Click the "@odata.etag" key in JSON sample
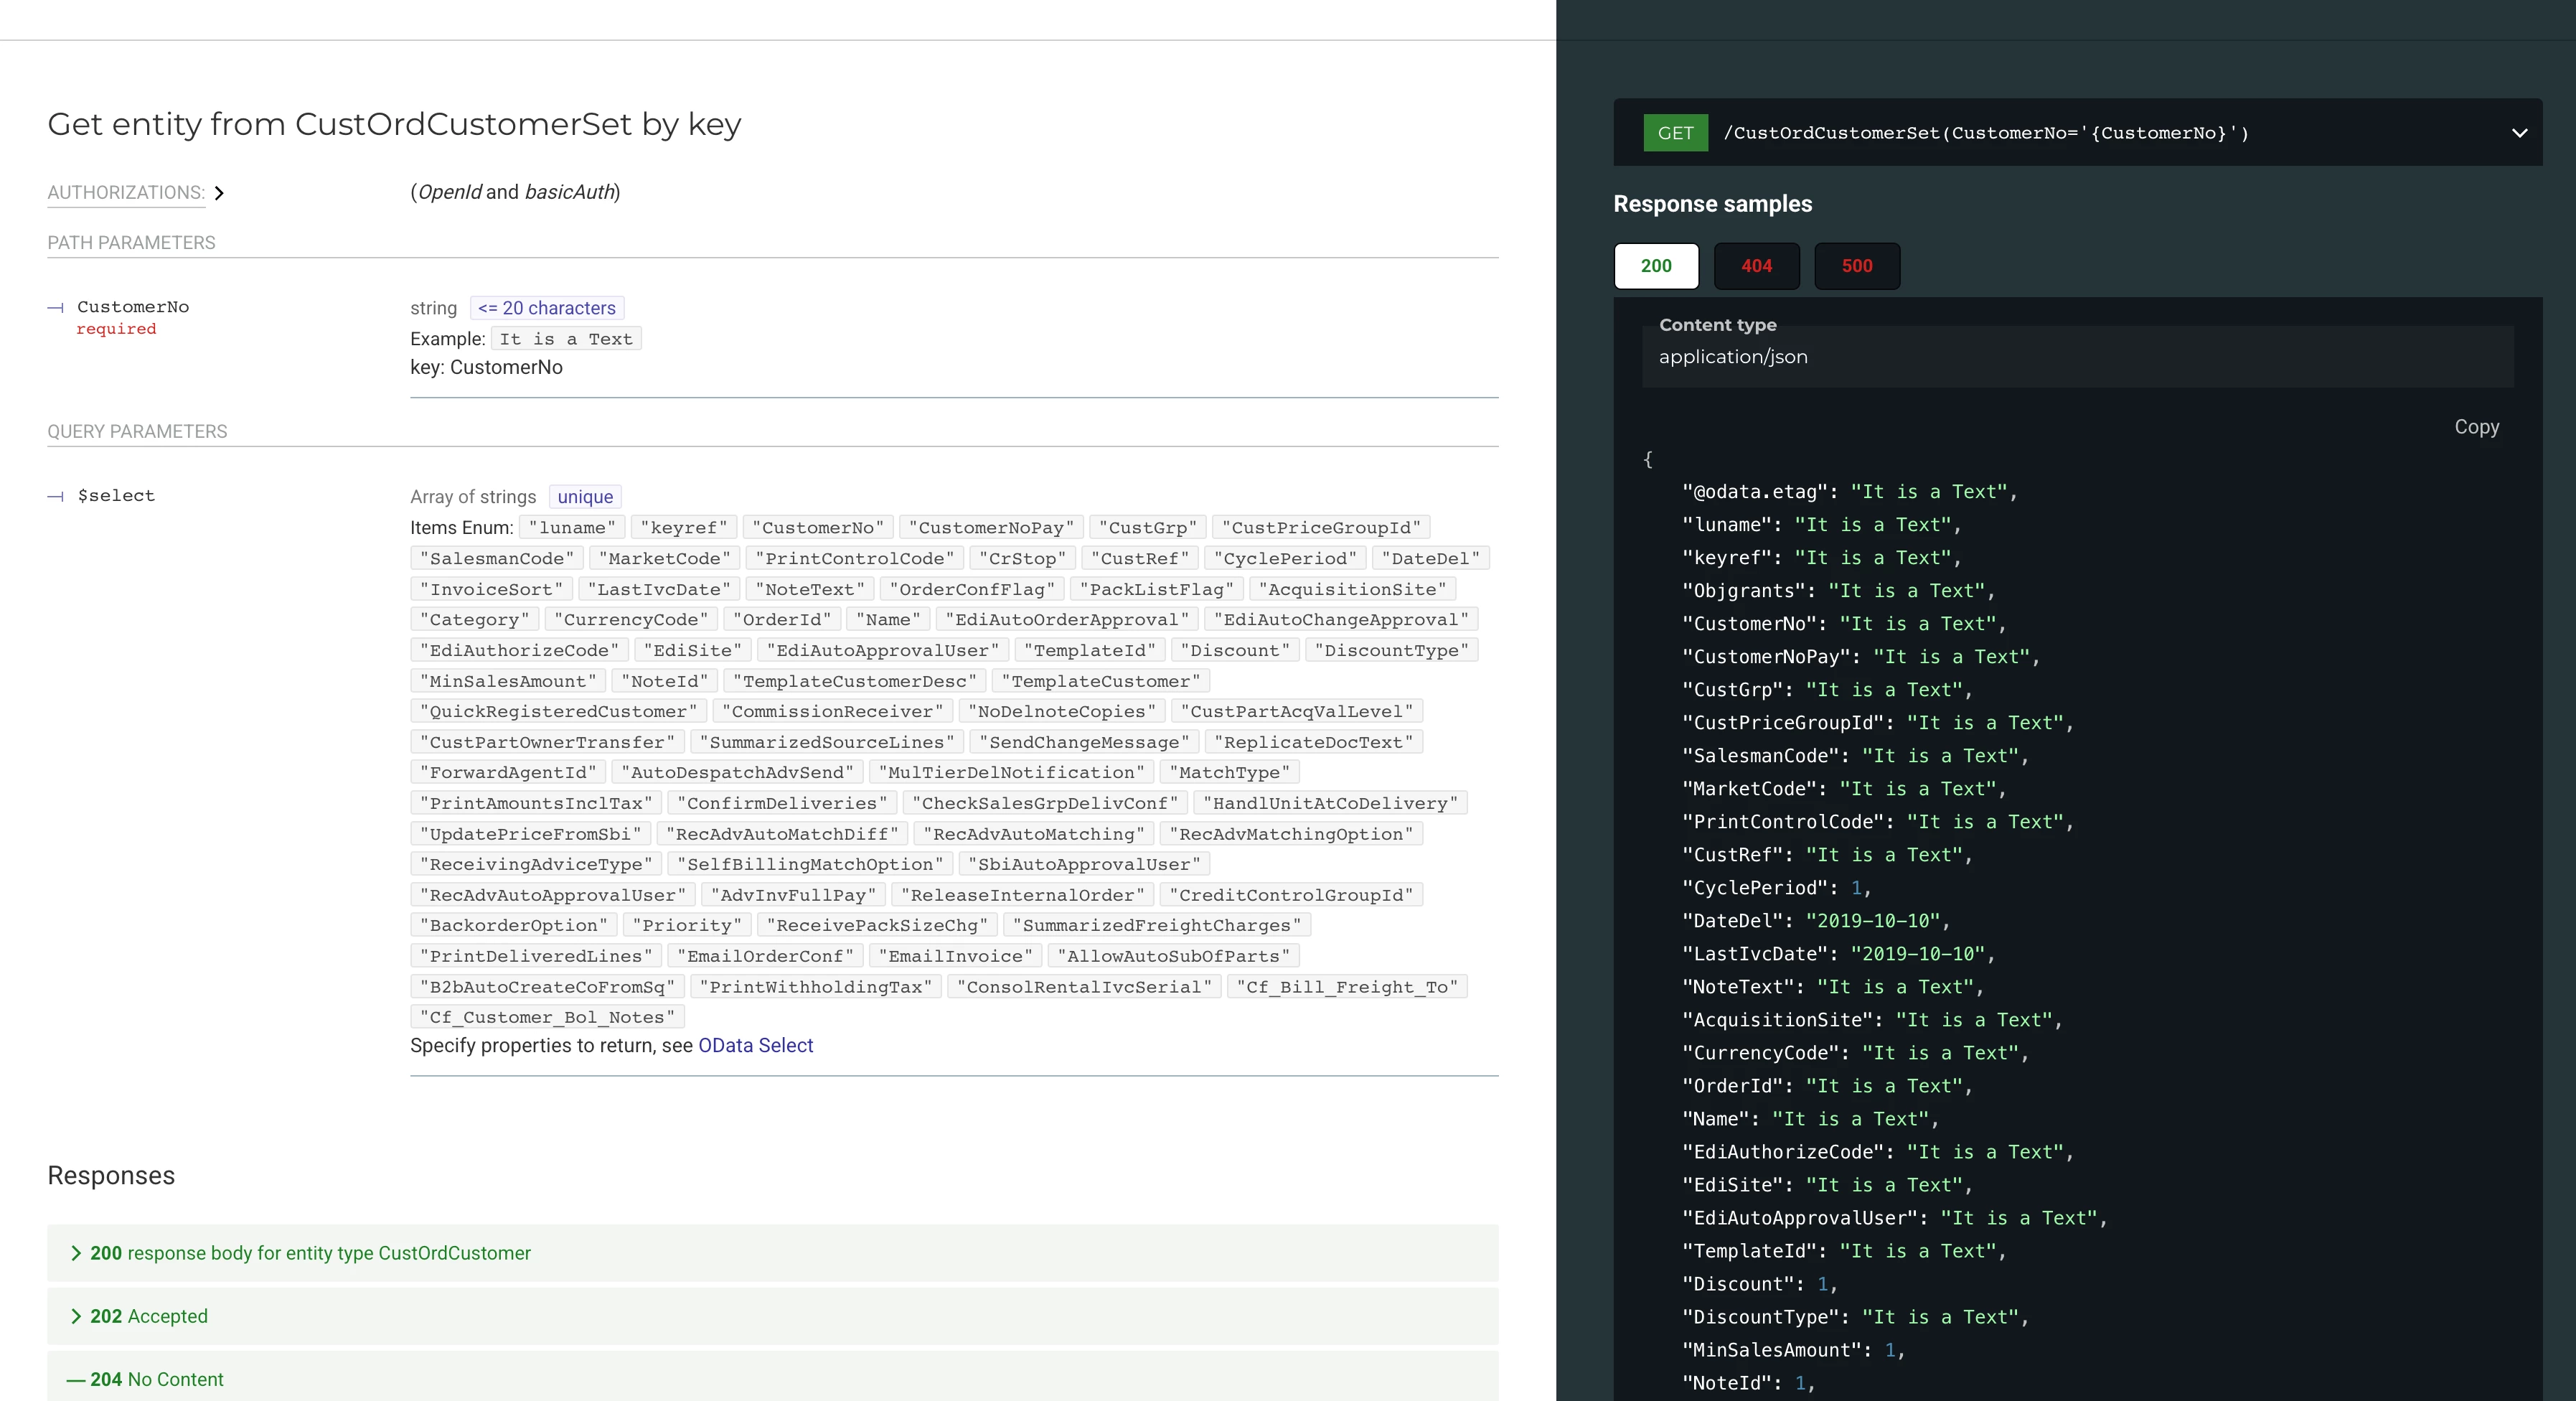 click(1754, 492)
